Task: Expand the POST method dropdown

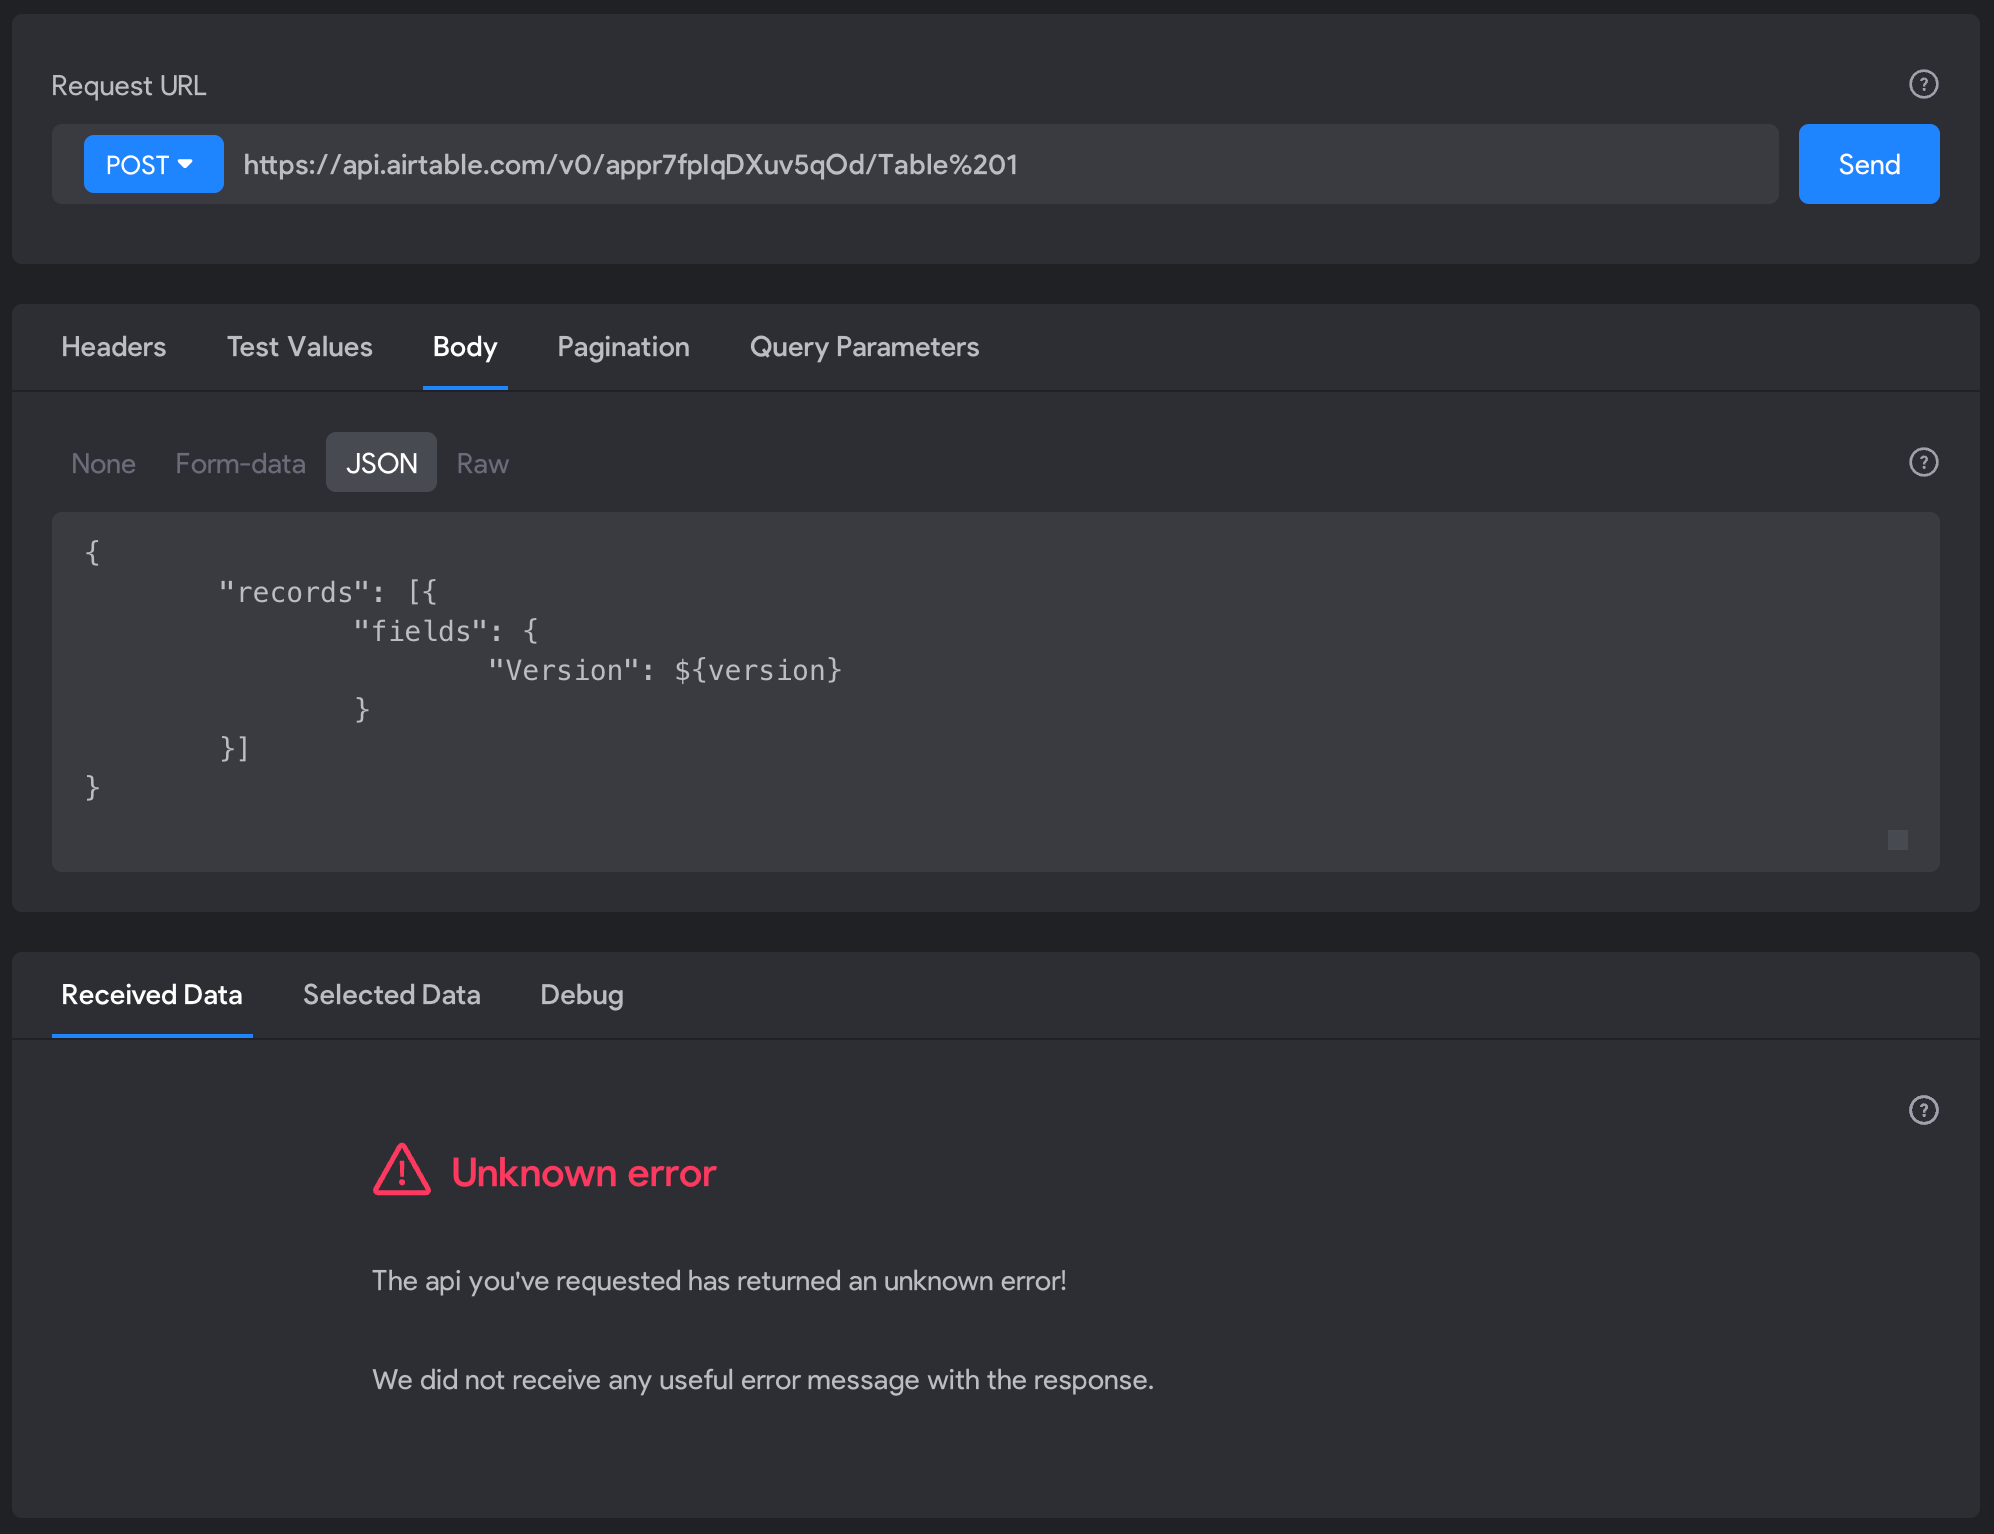Action: (x=153, y=164)
